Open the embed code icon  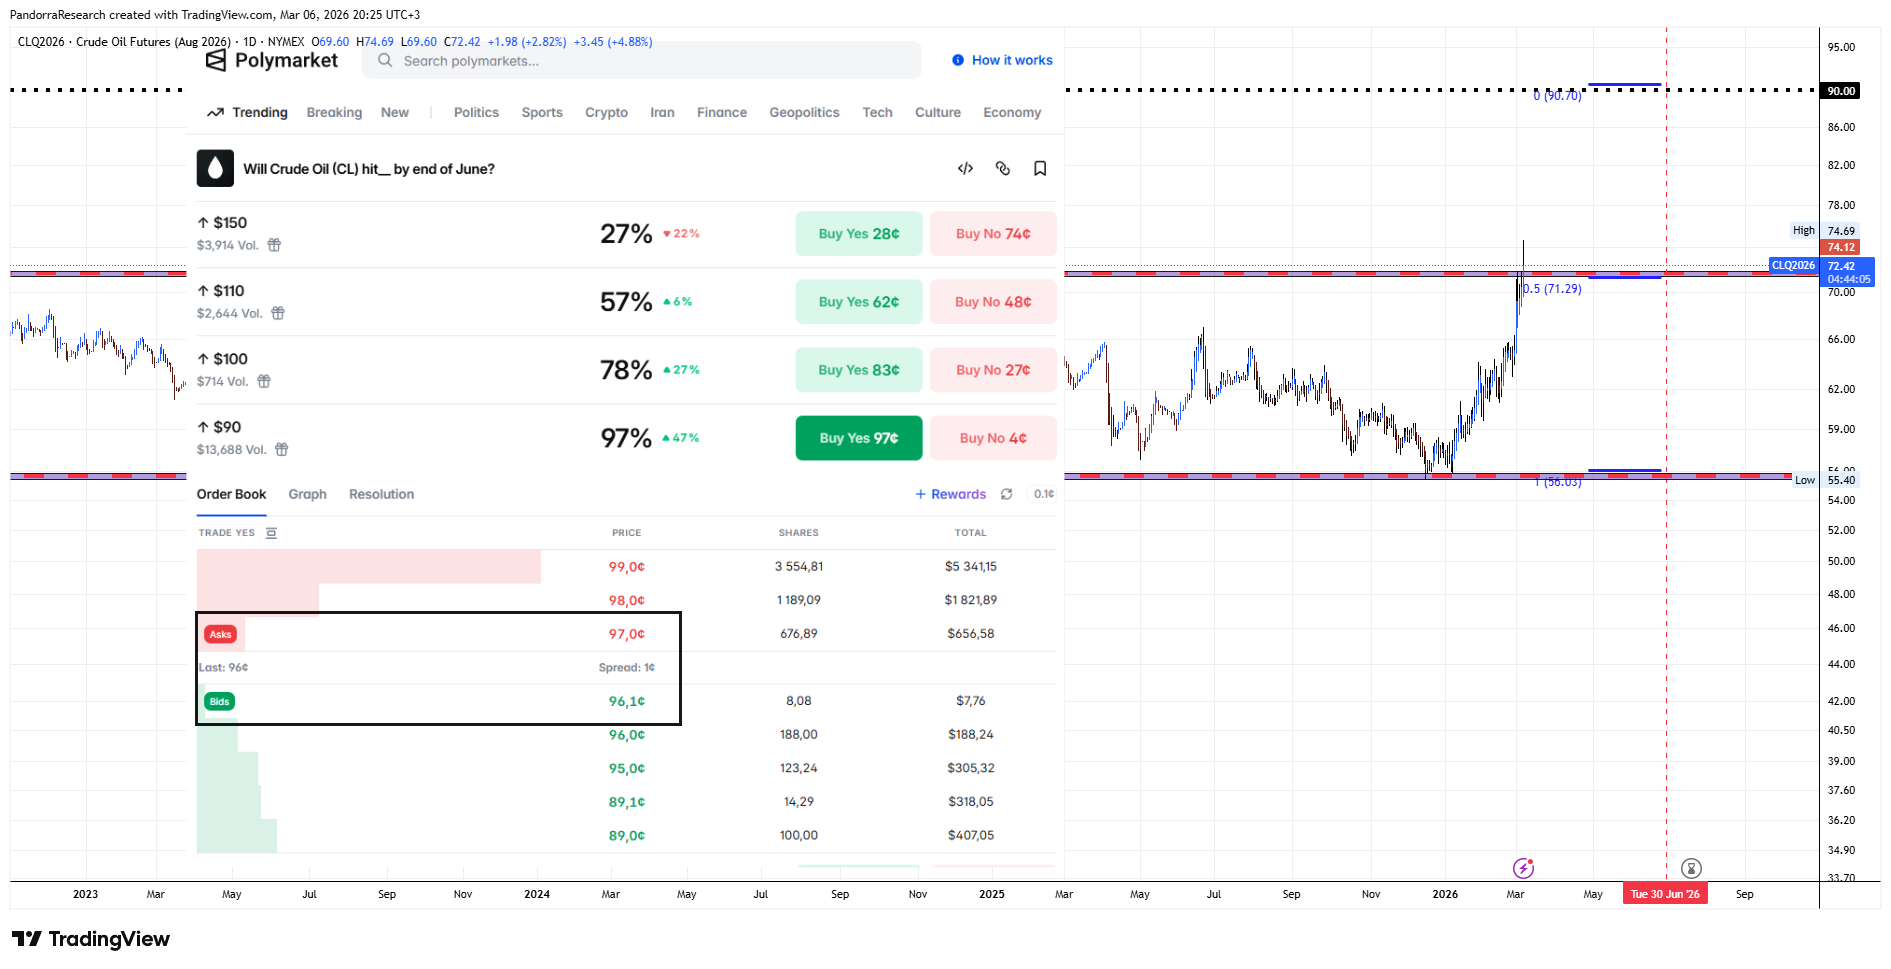965,168
